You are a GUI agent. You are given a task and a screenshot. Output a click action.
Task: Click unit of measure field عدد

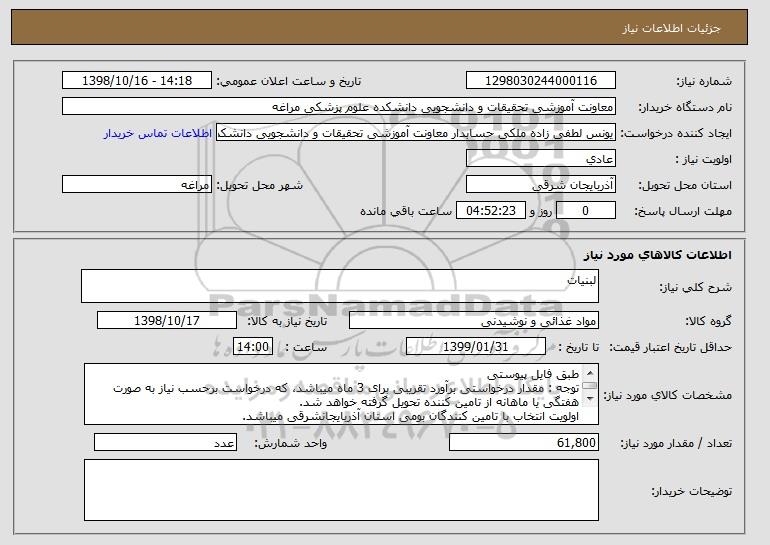[165, 443]
